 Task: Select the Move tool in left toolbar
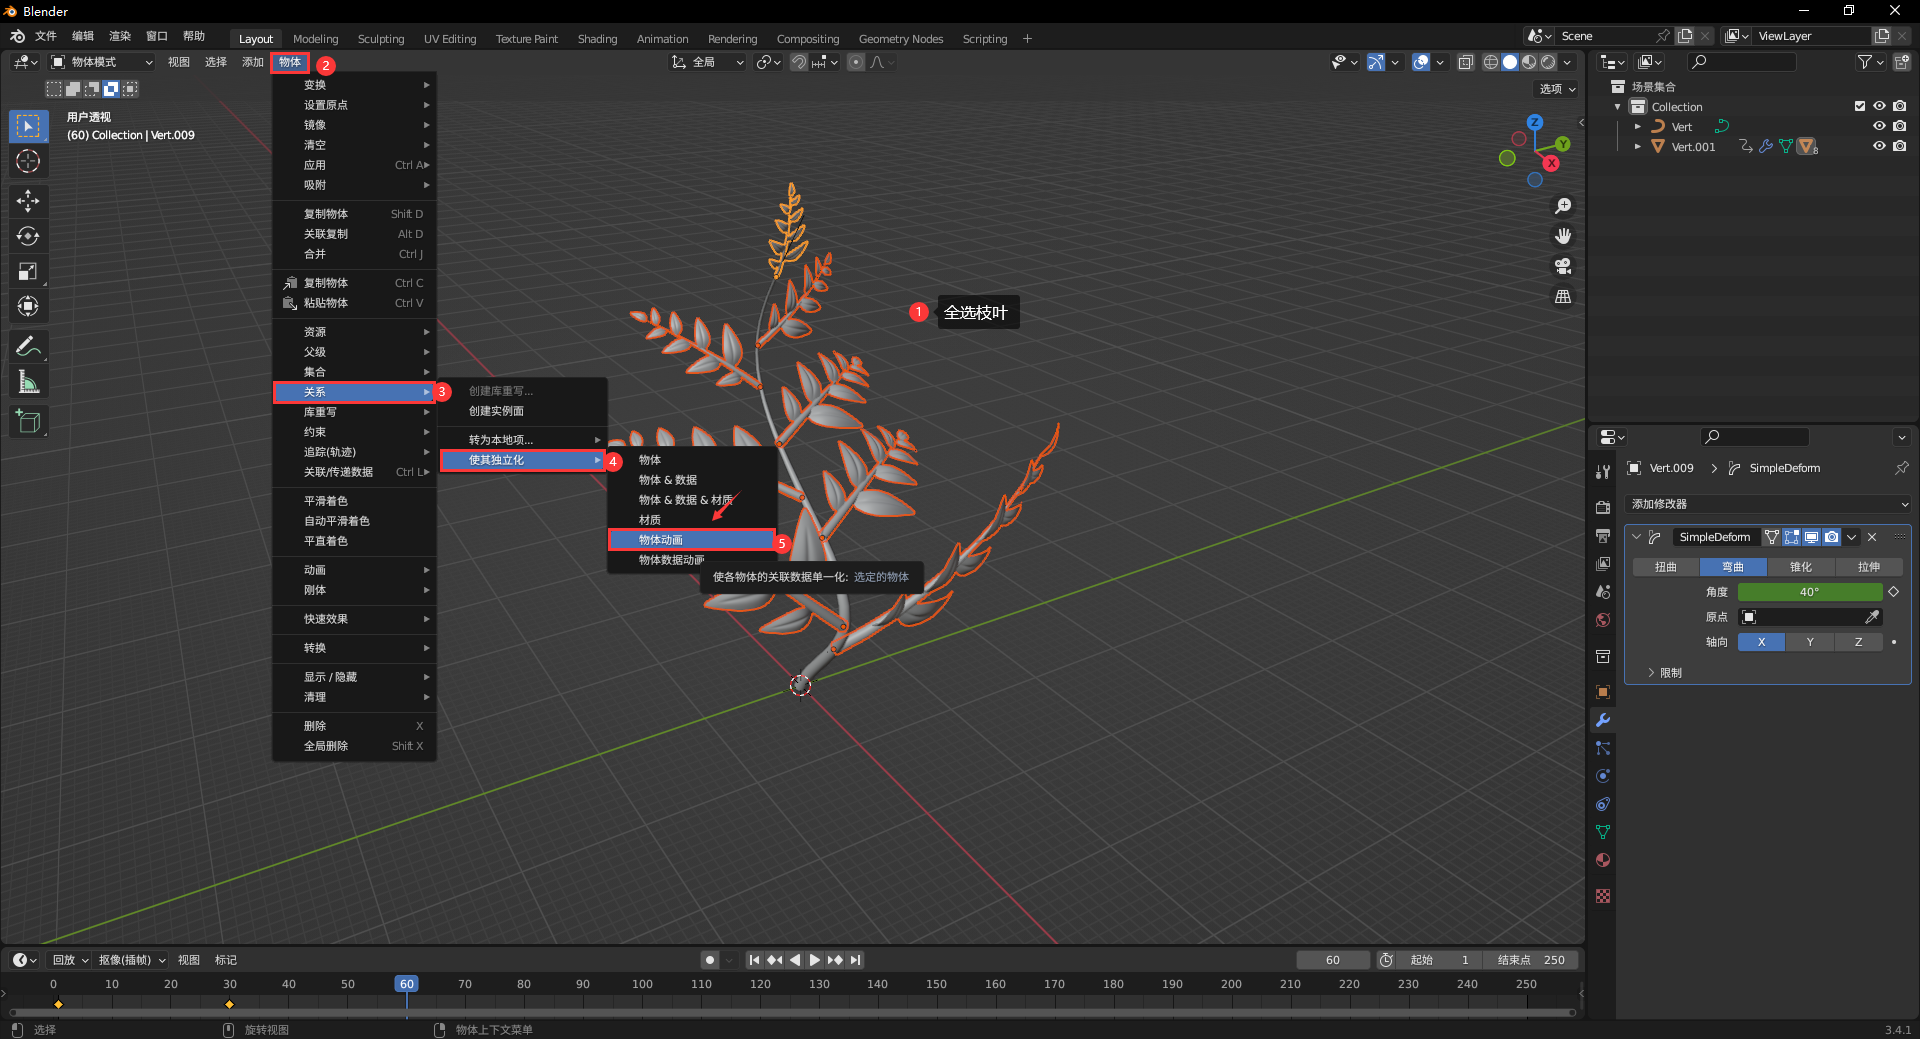click(28, 201)
